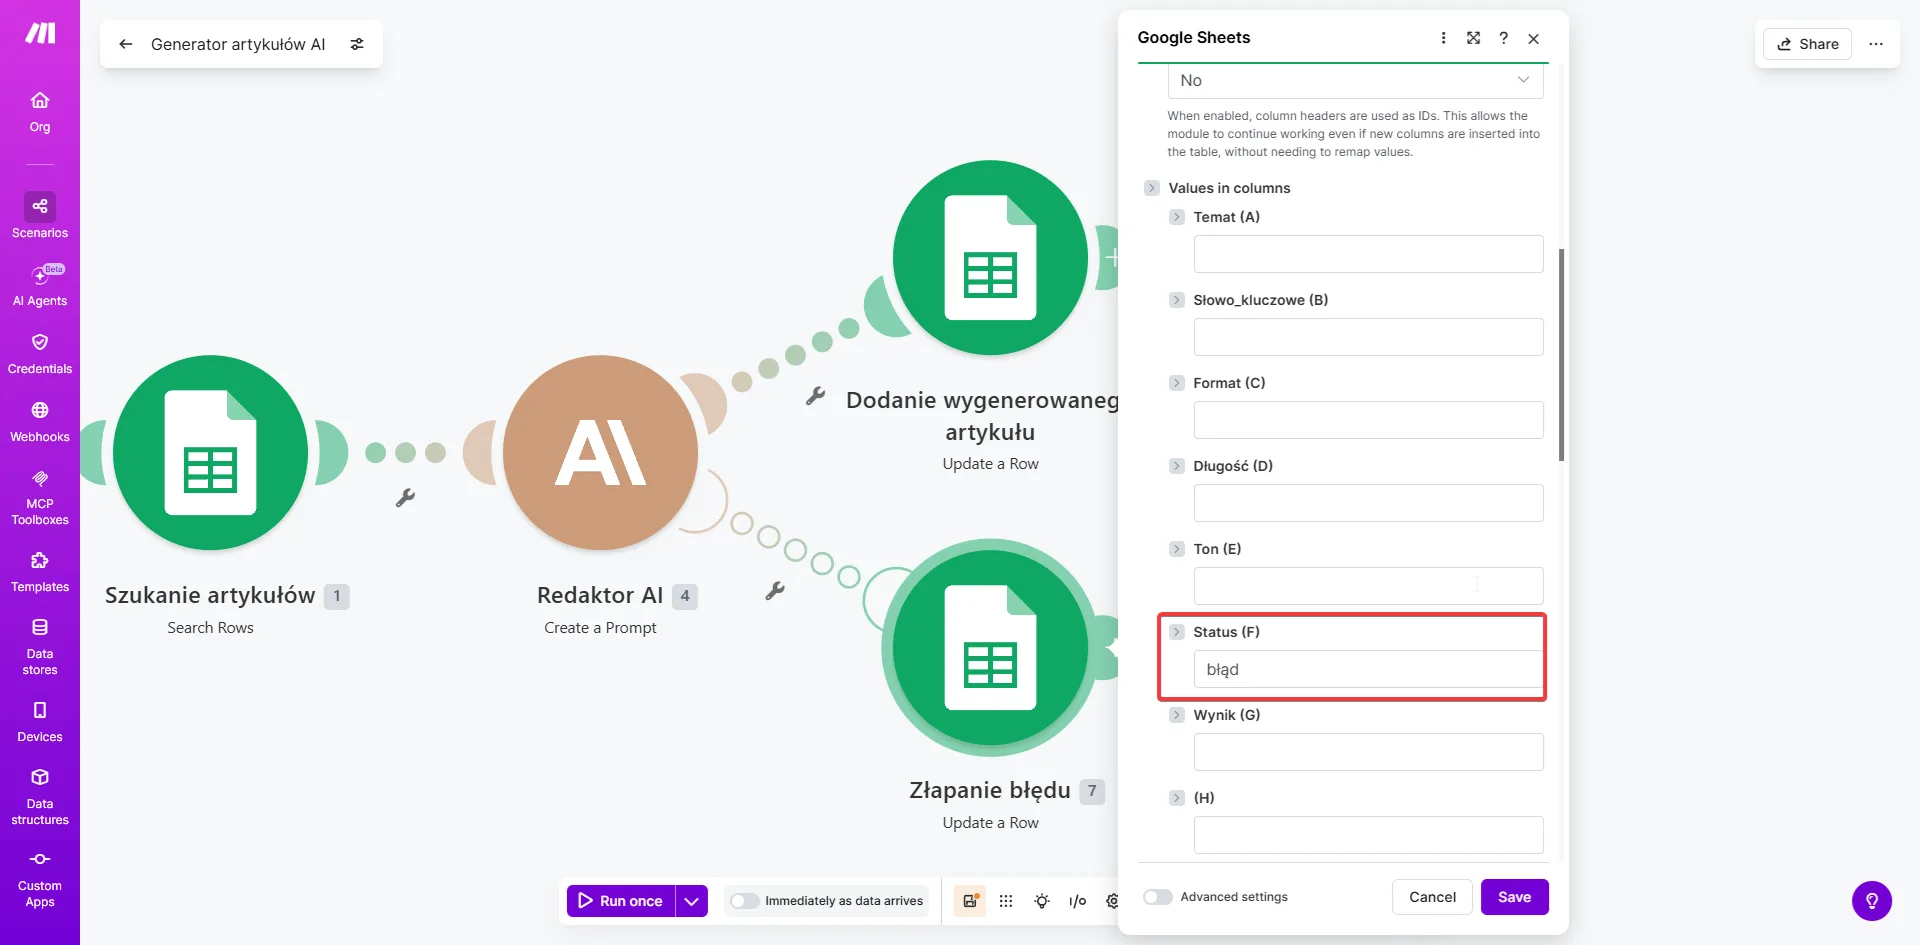Select the Złapanie błędu Google Sheets module

[x=990, y=647]
